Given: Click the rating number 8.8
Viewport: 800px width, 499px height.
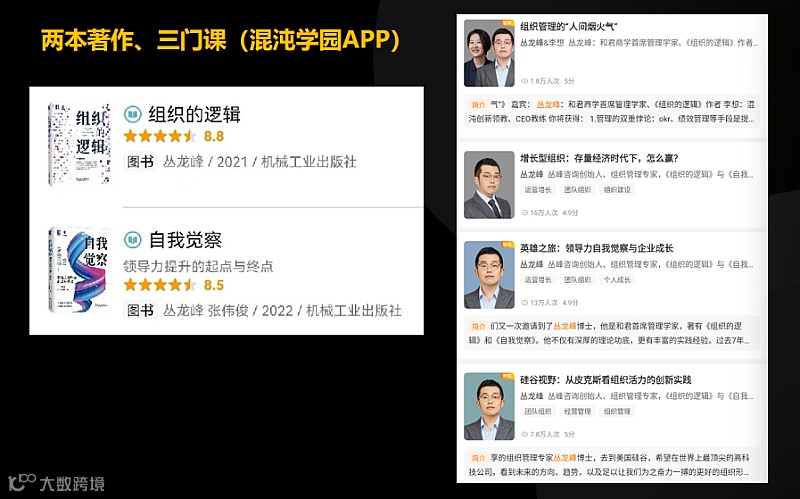Looking at the screenshot, I should click(214, 136).
